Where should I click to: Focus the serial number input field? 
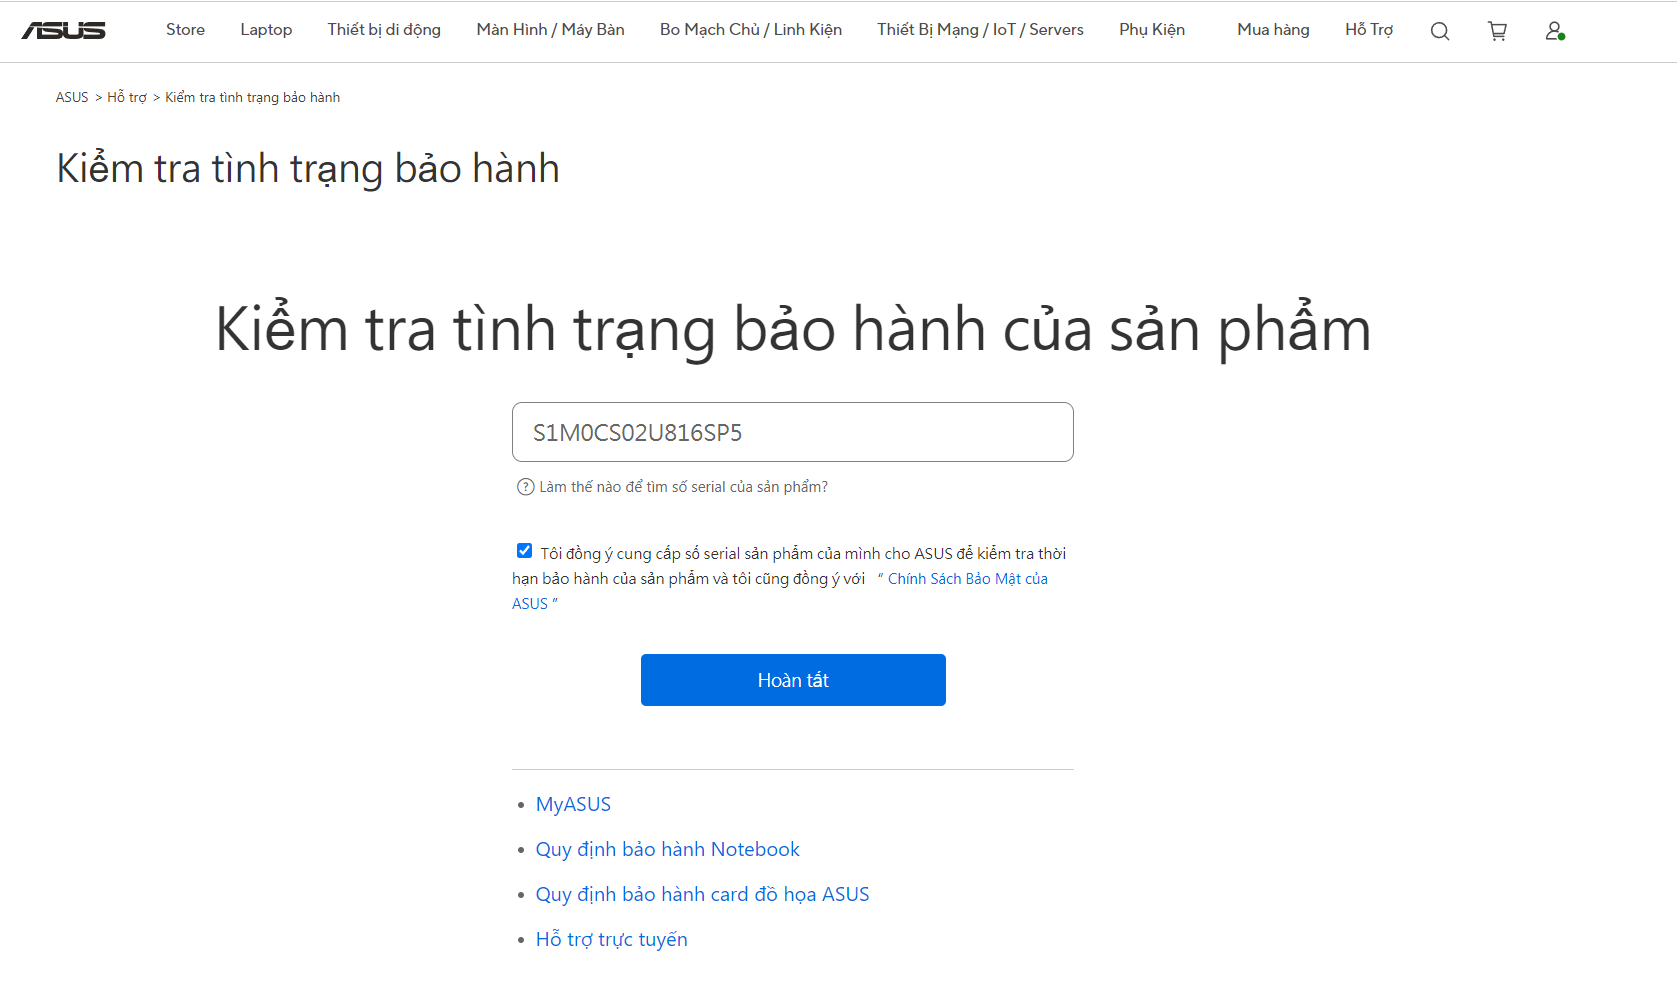pos(793,432)
